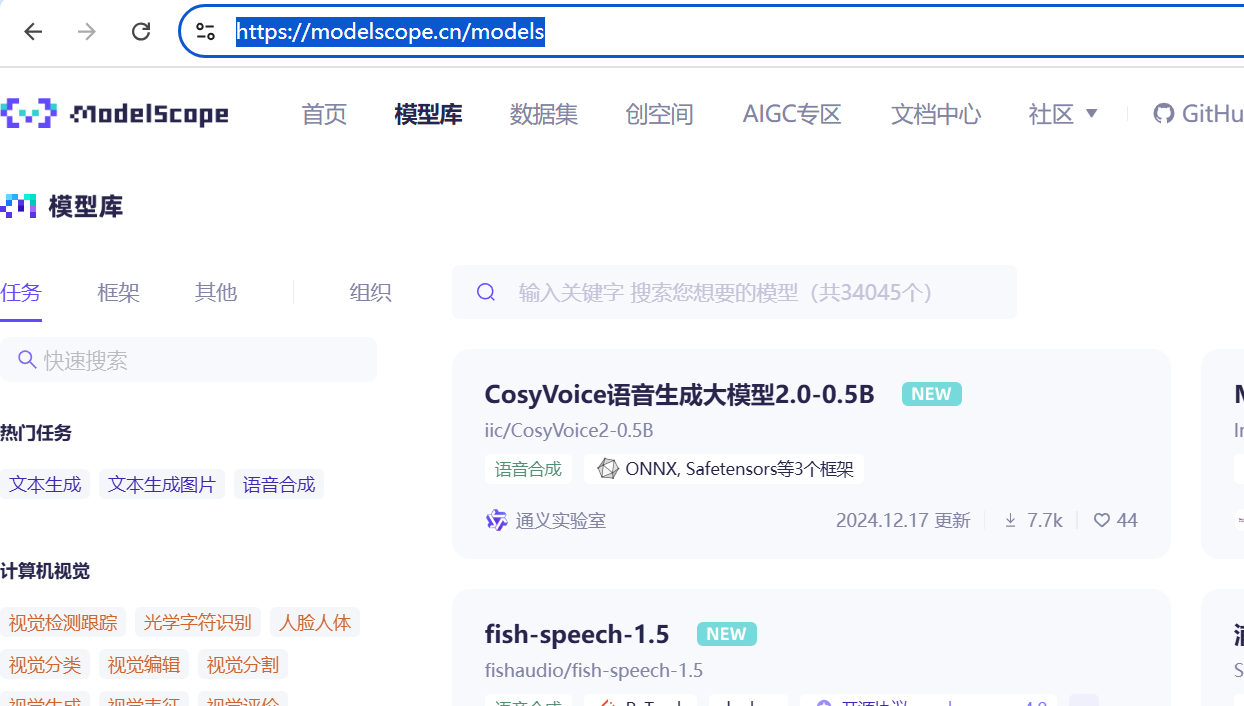The image size is (1244, 706).
Task: Click the search icon in model search
Action: coord(486,292)
